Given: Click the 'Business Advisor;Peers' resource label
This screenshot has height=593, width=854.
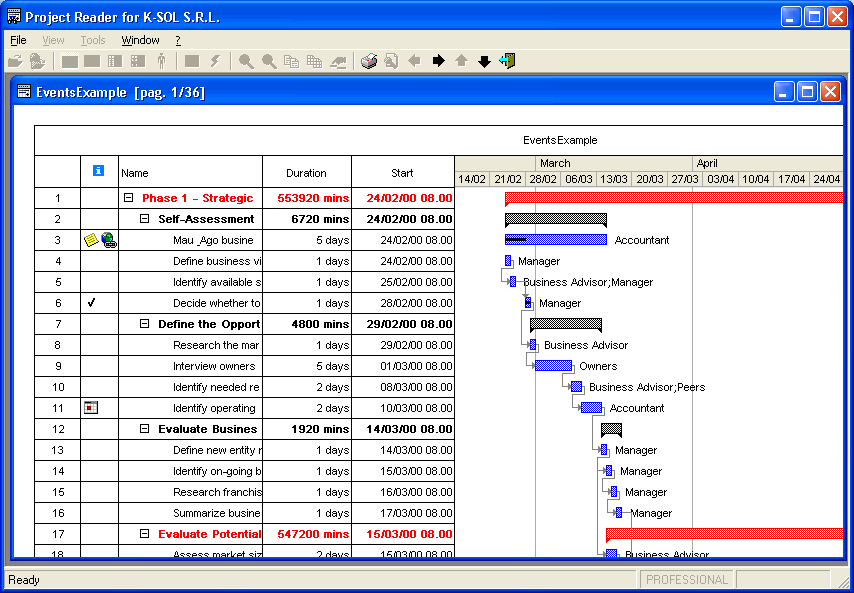Looking at the screenshot, I should (x=647, y=387).
